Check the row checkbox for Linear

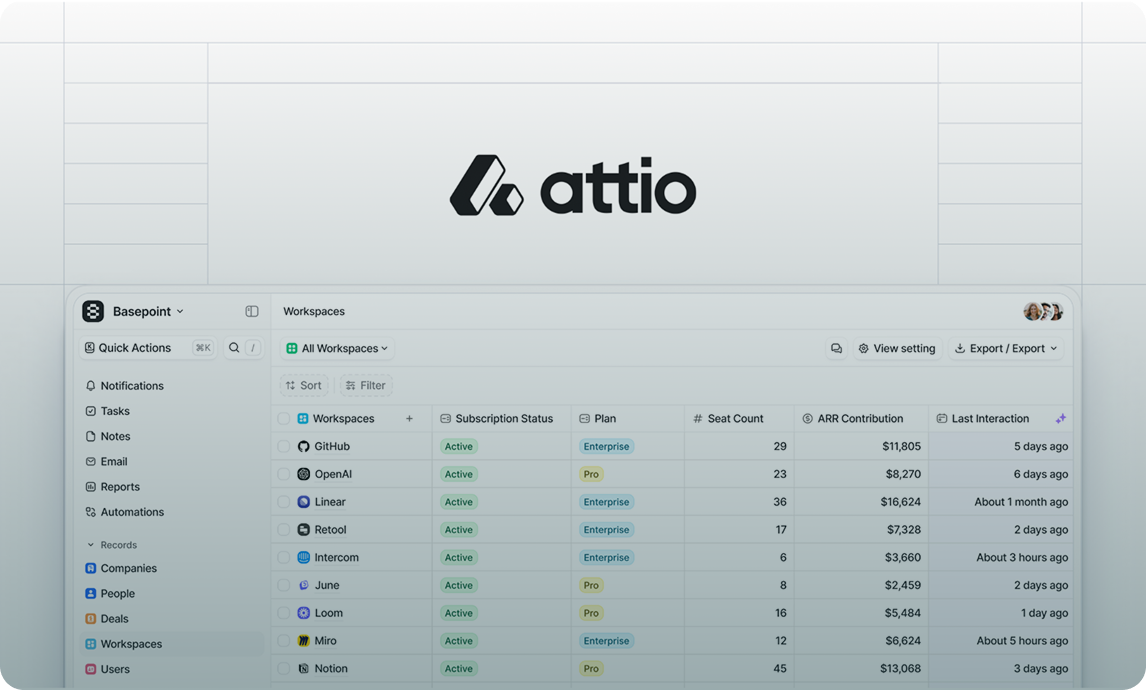point(284,501)
